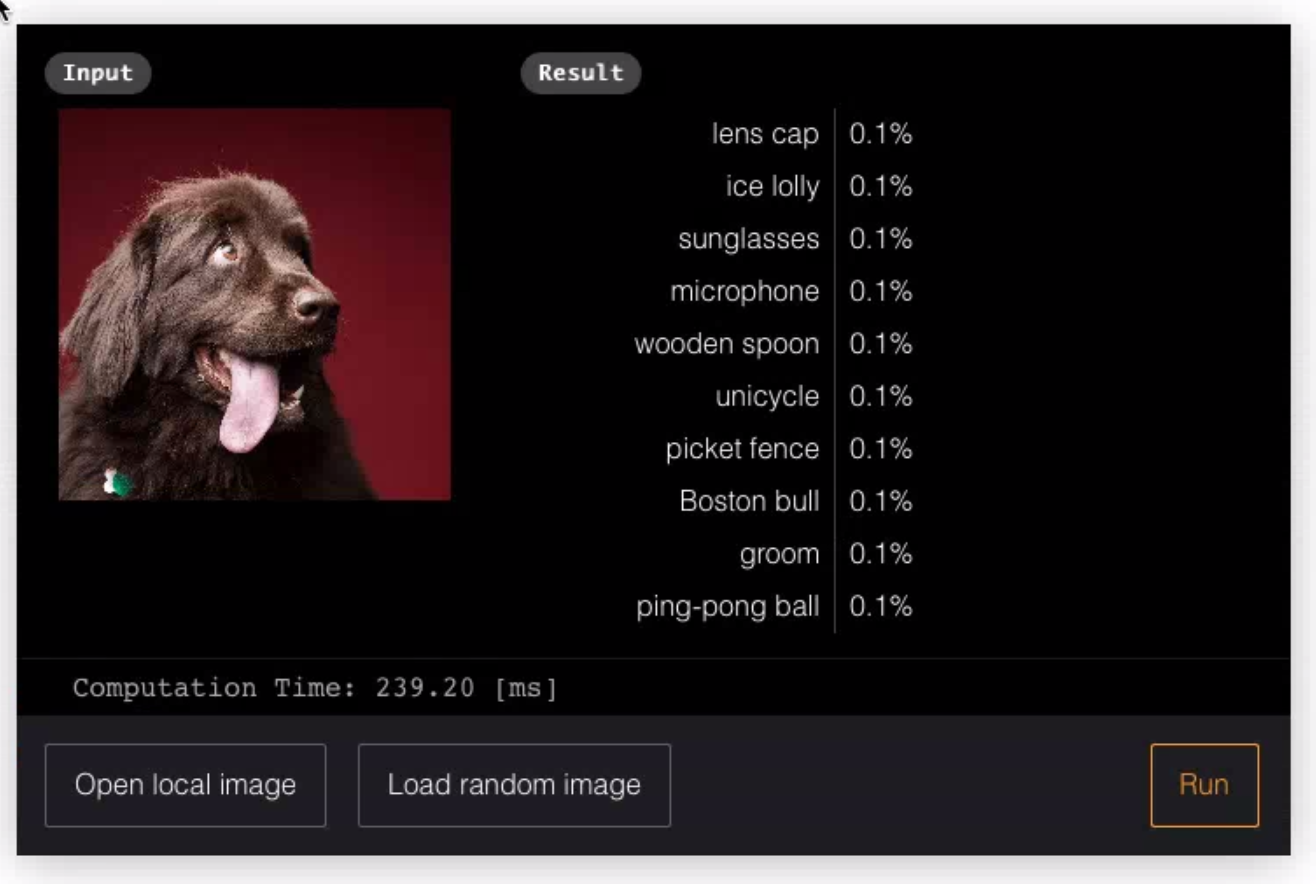Click the Boston bull result label
Image resolution: width=1316 pixels, height=884 pixels.
click(749, 501)
